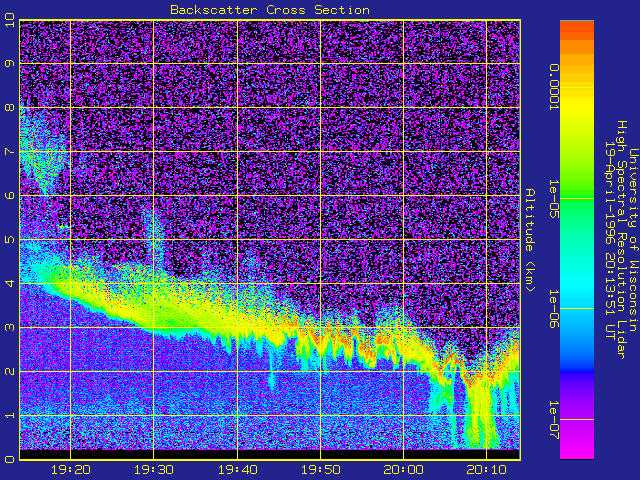Select the 19:50 time axis label
The height and width of the screenshot is (480, 640).
(321, 470)
